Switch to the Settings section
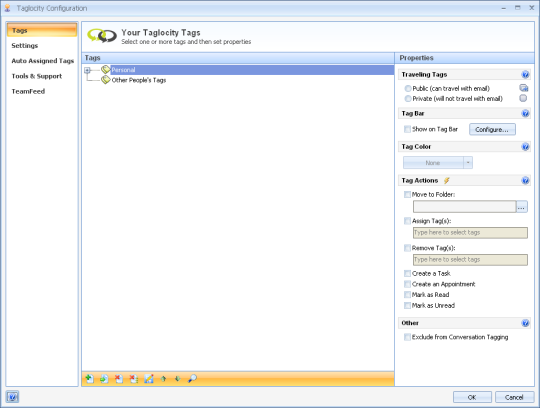540x408 pixels. [25, 45]
